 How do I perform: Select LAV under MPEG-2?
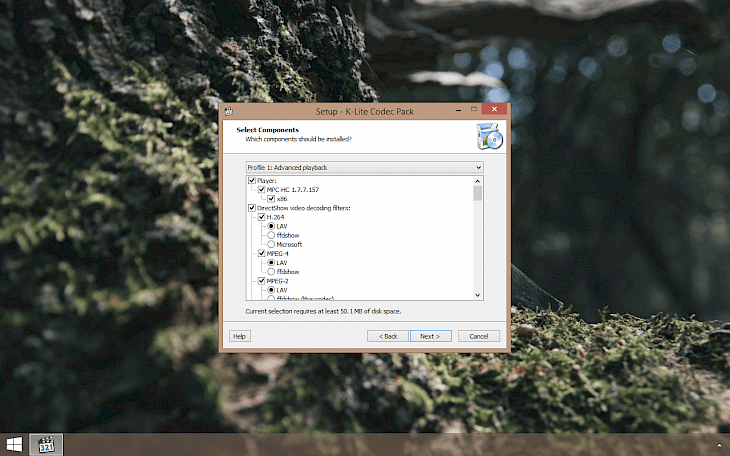(x=271, y=290)
